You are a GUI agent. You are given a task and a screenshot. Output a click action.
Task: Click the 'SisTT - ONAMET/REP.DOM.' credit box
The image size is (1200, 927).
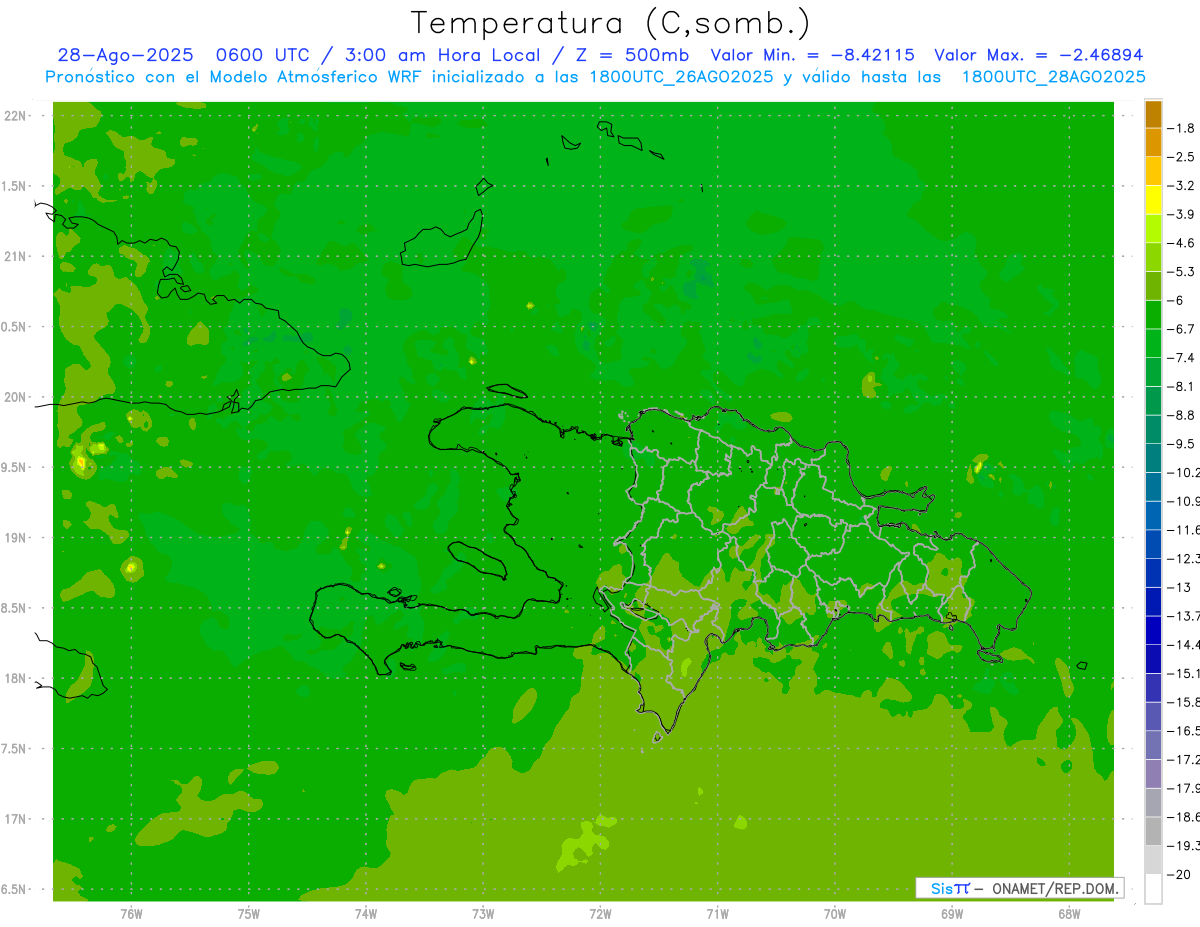1019,888
